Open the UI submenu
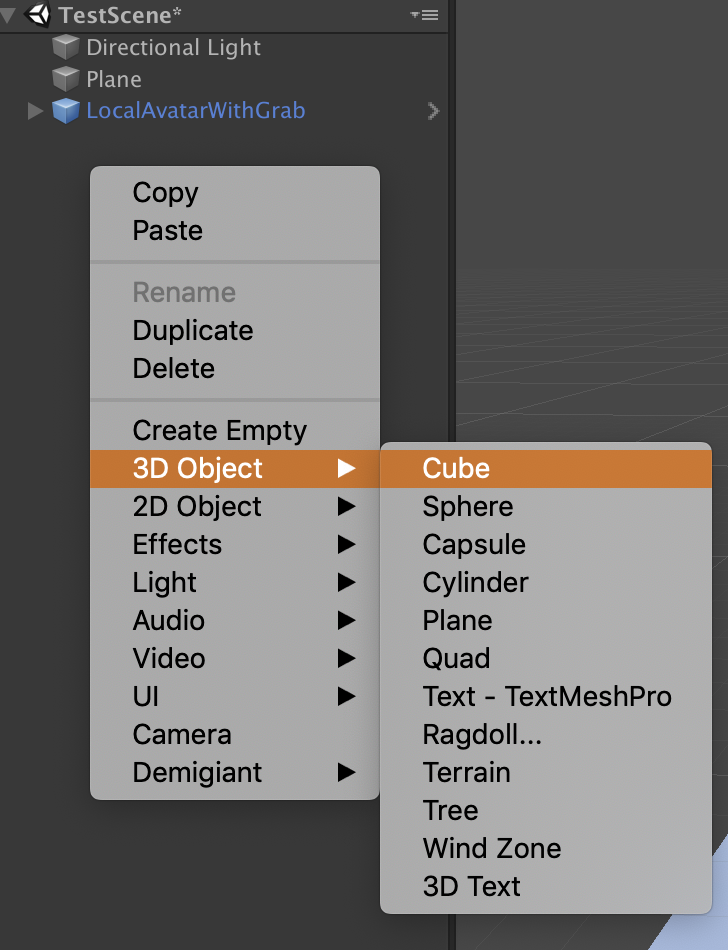 coord(235,697)
